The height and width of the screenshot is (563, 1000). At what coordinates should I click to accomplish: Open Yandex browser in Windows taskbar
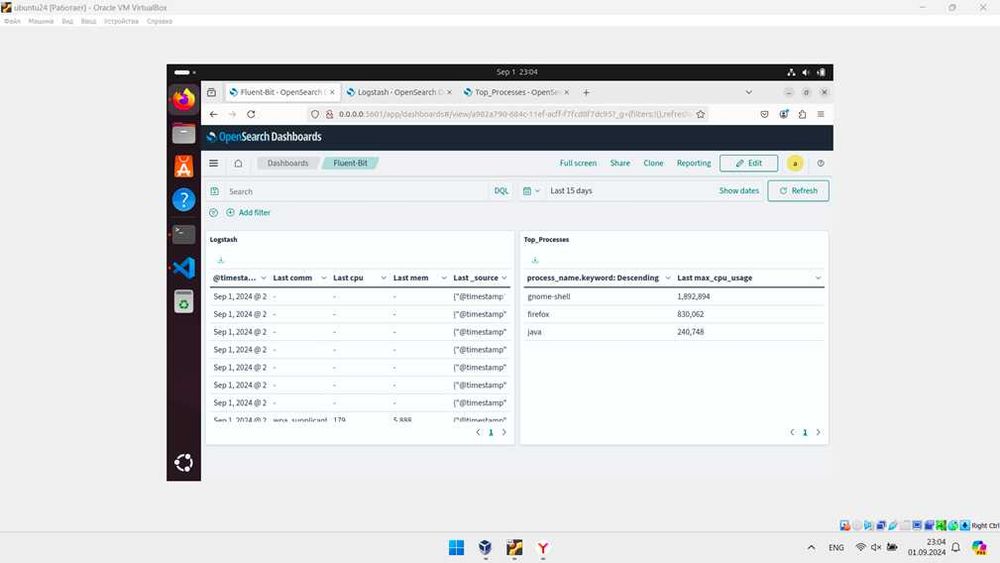tap(543, 548)
